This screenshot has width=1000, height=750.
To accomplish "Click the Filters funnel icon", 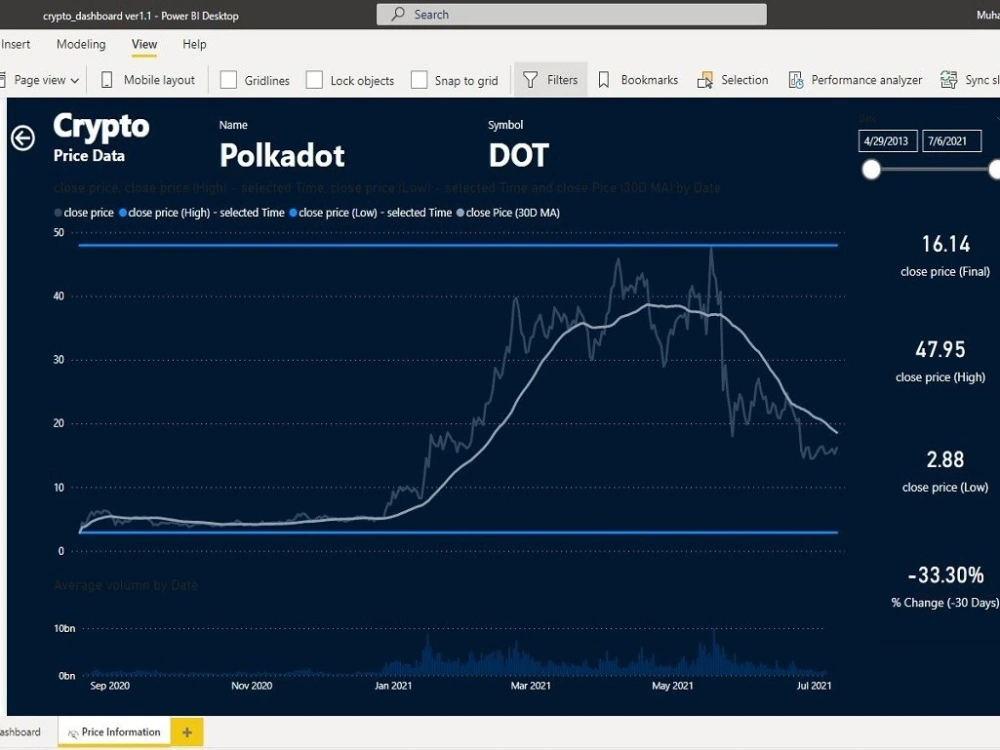I will point(530,80).
